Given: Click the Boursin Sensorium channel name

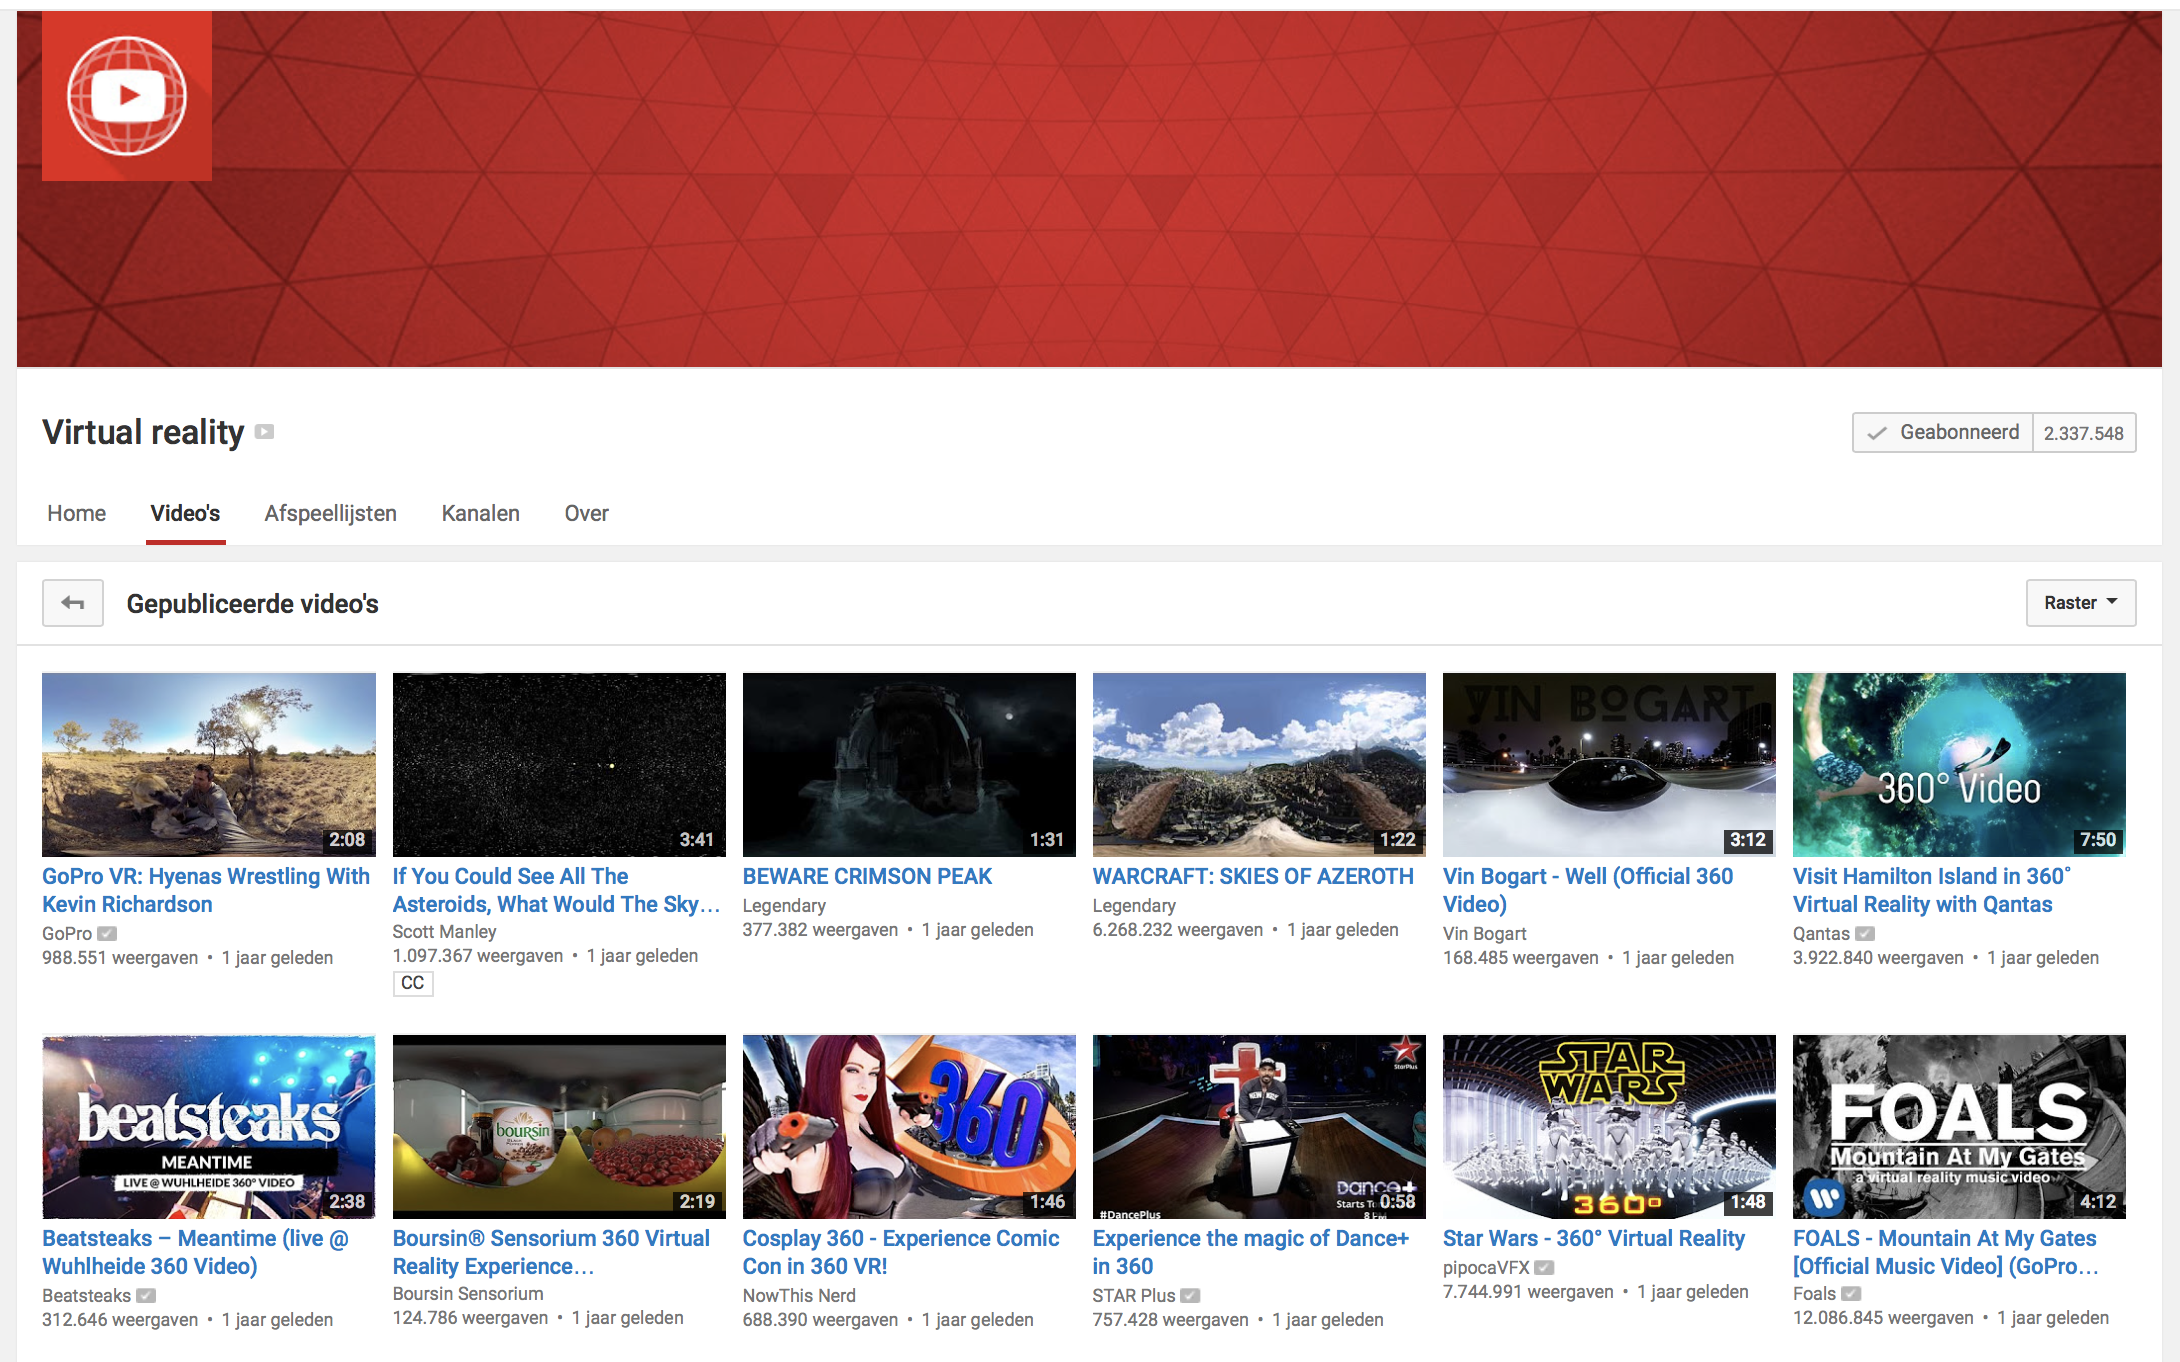Looking at the screenshot, I should 468,1293.
